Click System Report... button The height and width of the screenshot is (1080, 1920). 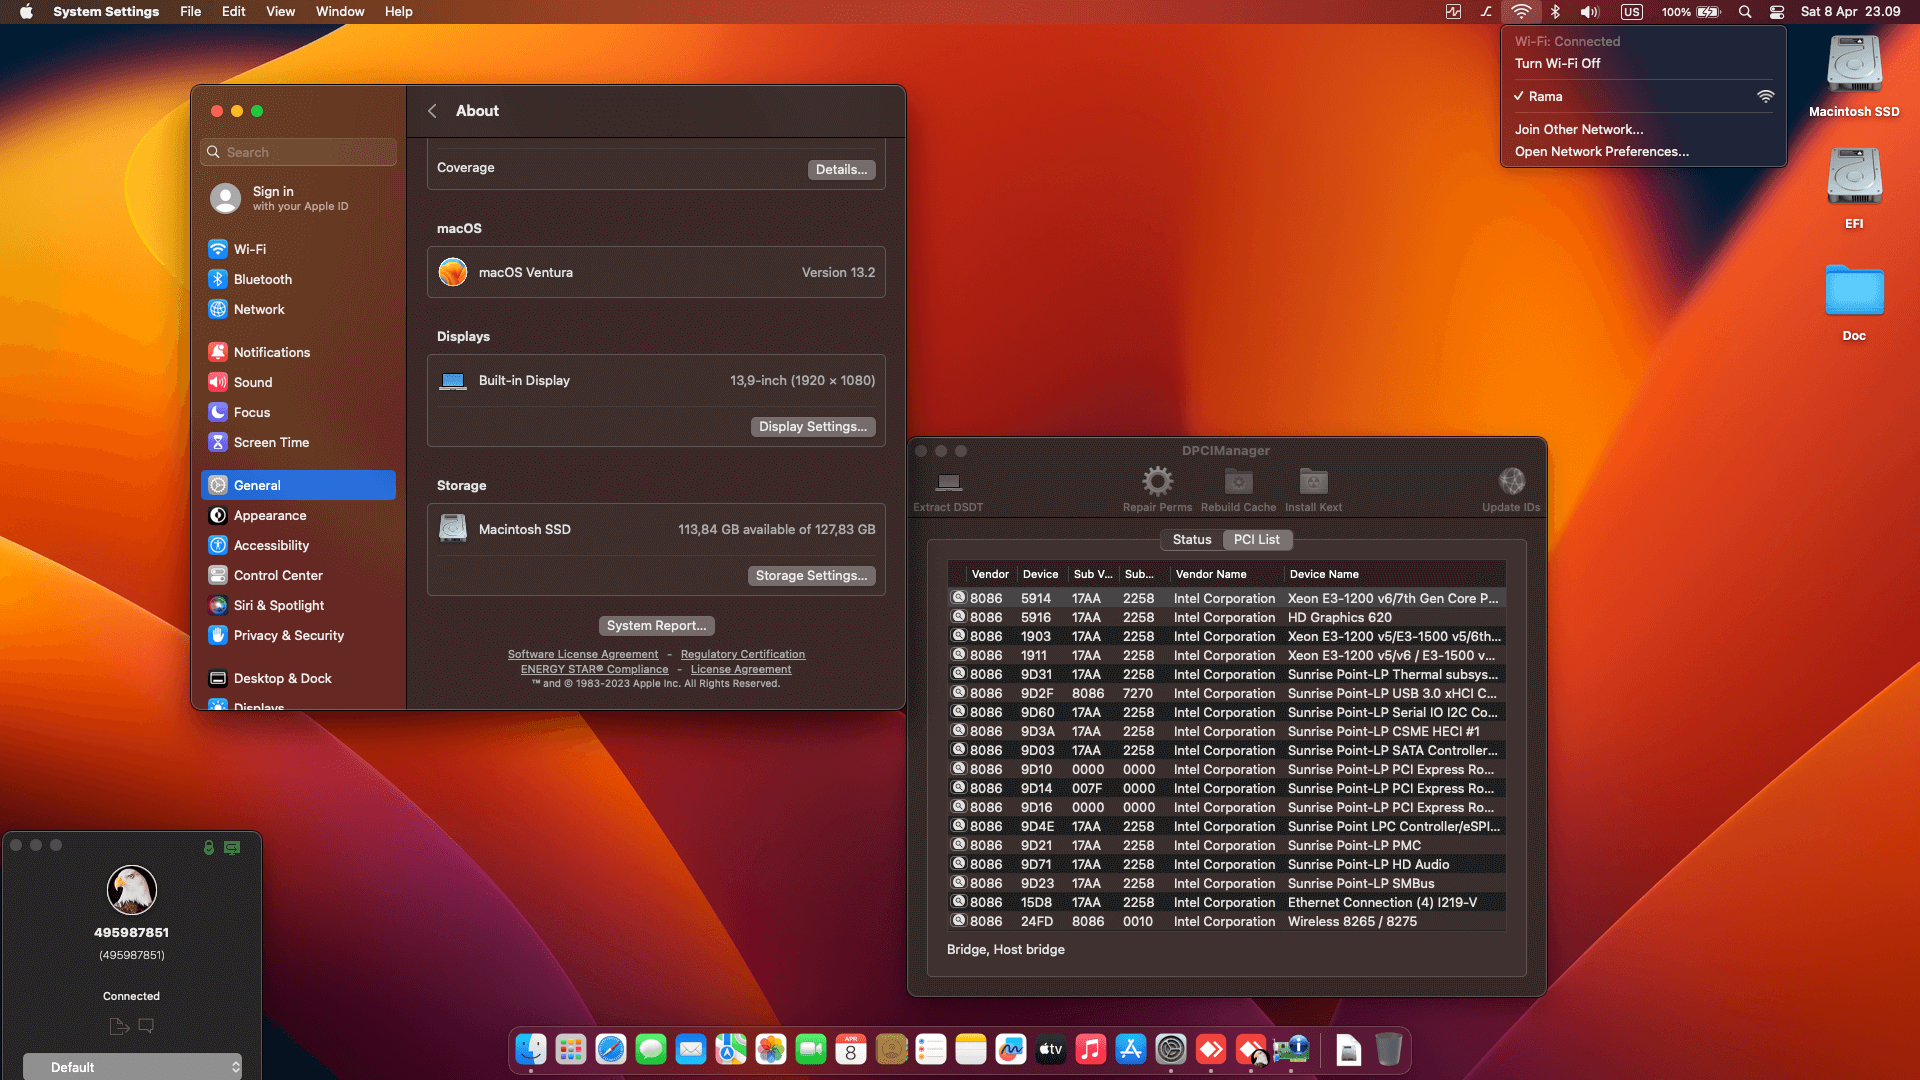(x=656, y=625)
